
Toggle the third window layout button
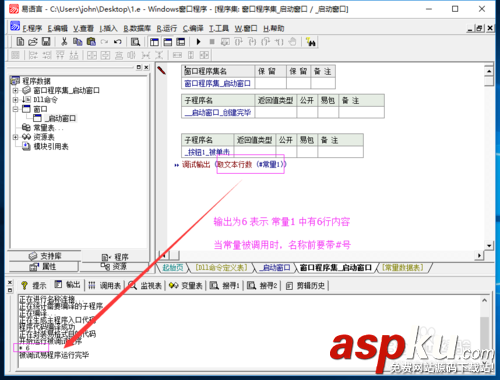[181, 42]
